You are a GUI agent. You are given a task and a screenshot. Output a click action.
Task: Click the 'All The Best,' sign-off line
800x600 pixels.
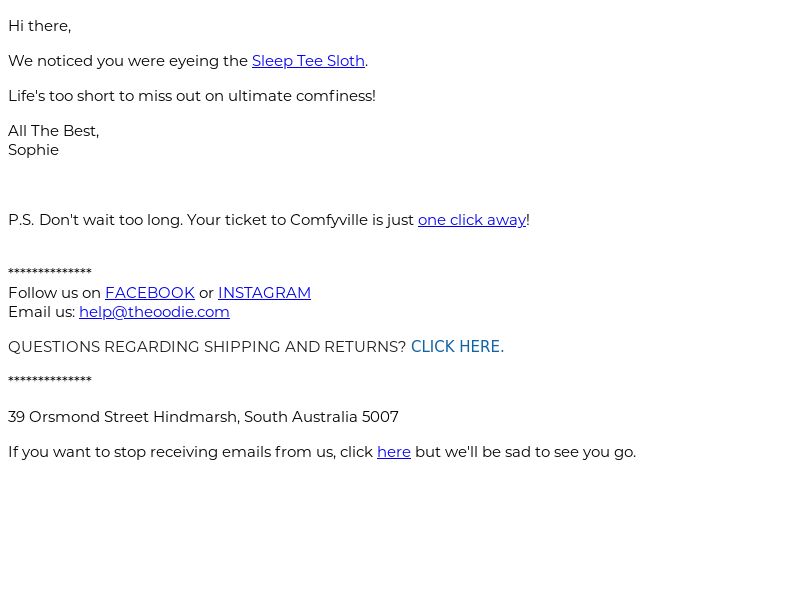54,131
